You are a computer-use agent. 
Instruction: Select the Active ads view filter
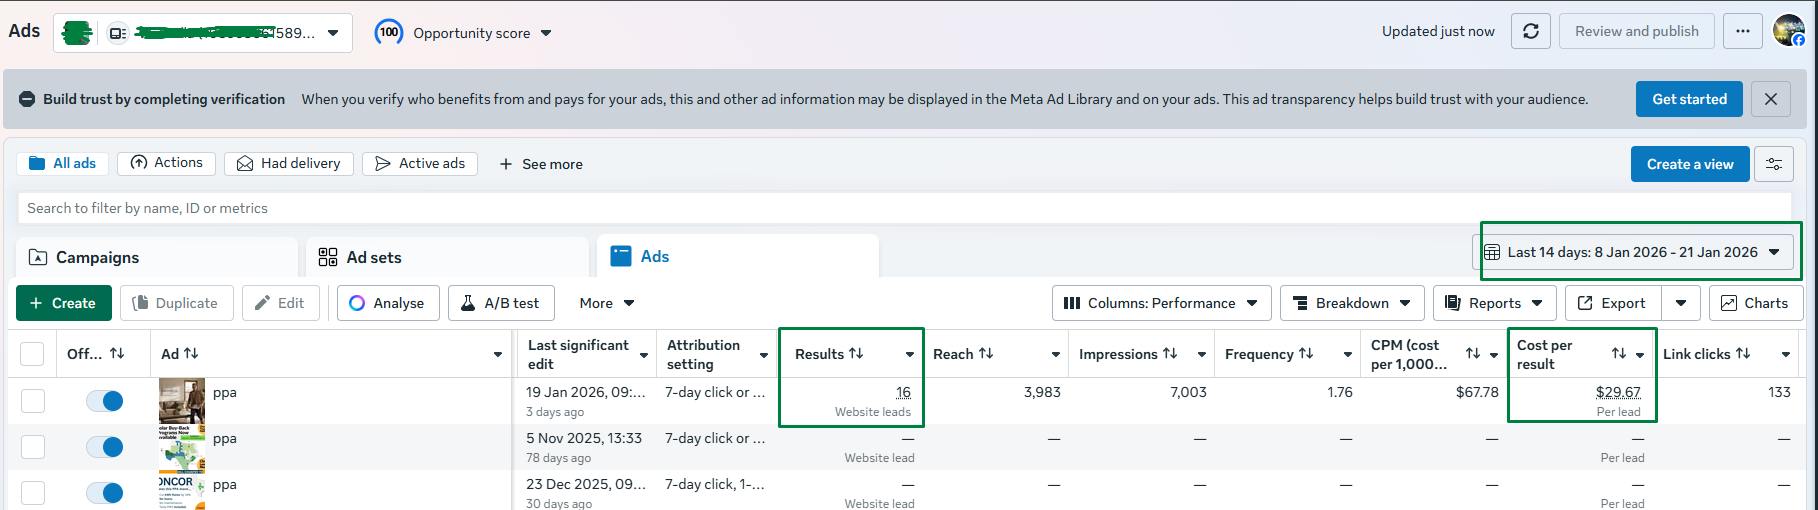420,163
